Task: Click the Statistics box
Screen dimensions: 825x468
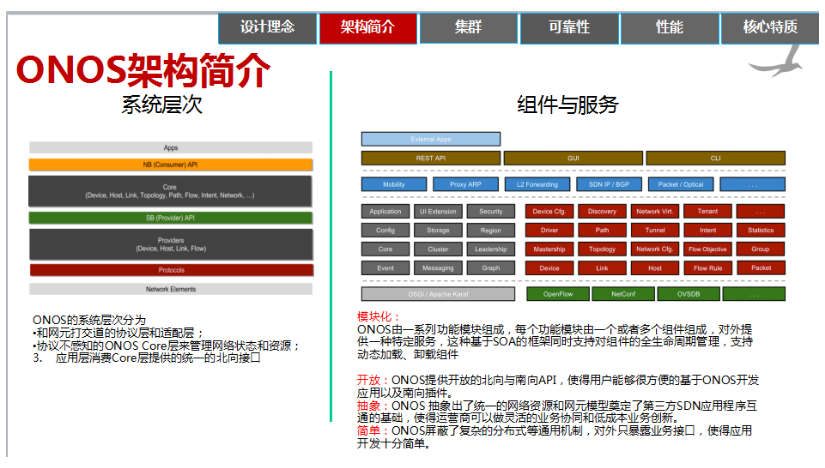Action: (x=761, y=230)
